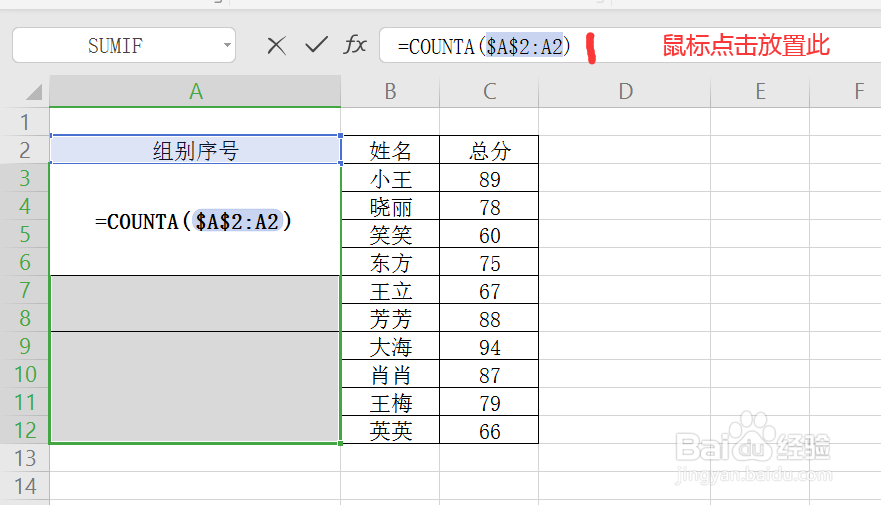This screenshot has width=881, height=505.
Task: Select the cell containing 小王
Action: click(x=390, y=180)
